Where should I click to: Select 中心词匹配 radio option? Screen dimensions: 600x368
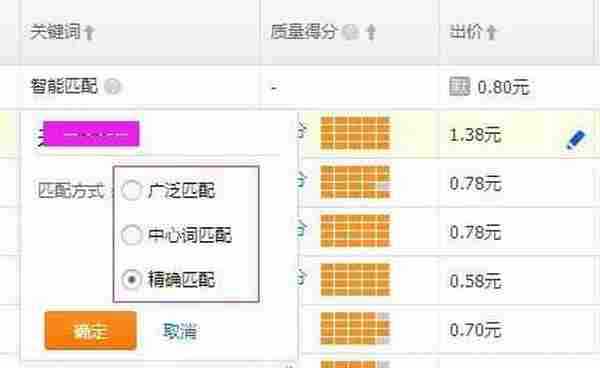[x=132, y=235]
